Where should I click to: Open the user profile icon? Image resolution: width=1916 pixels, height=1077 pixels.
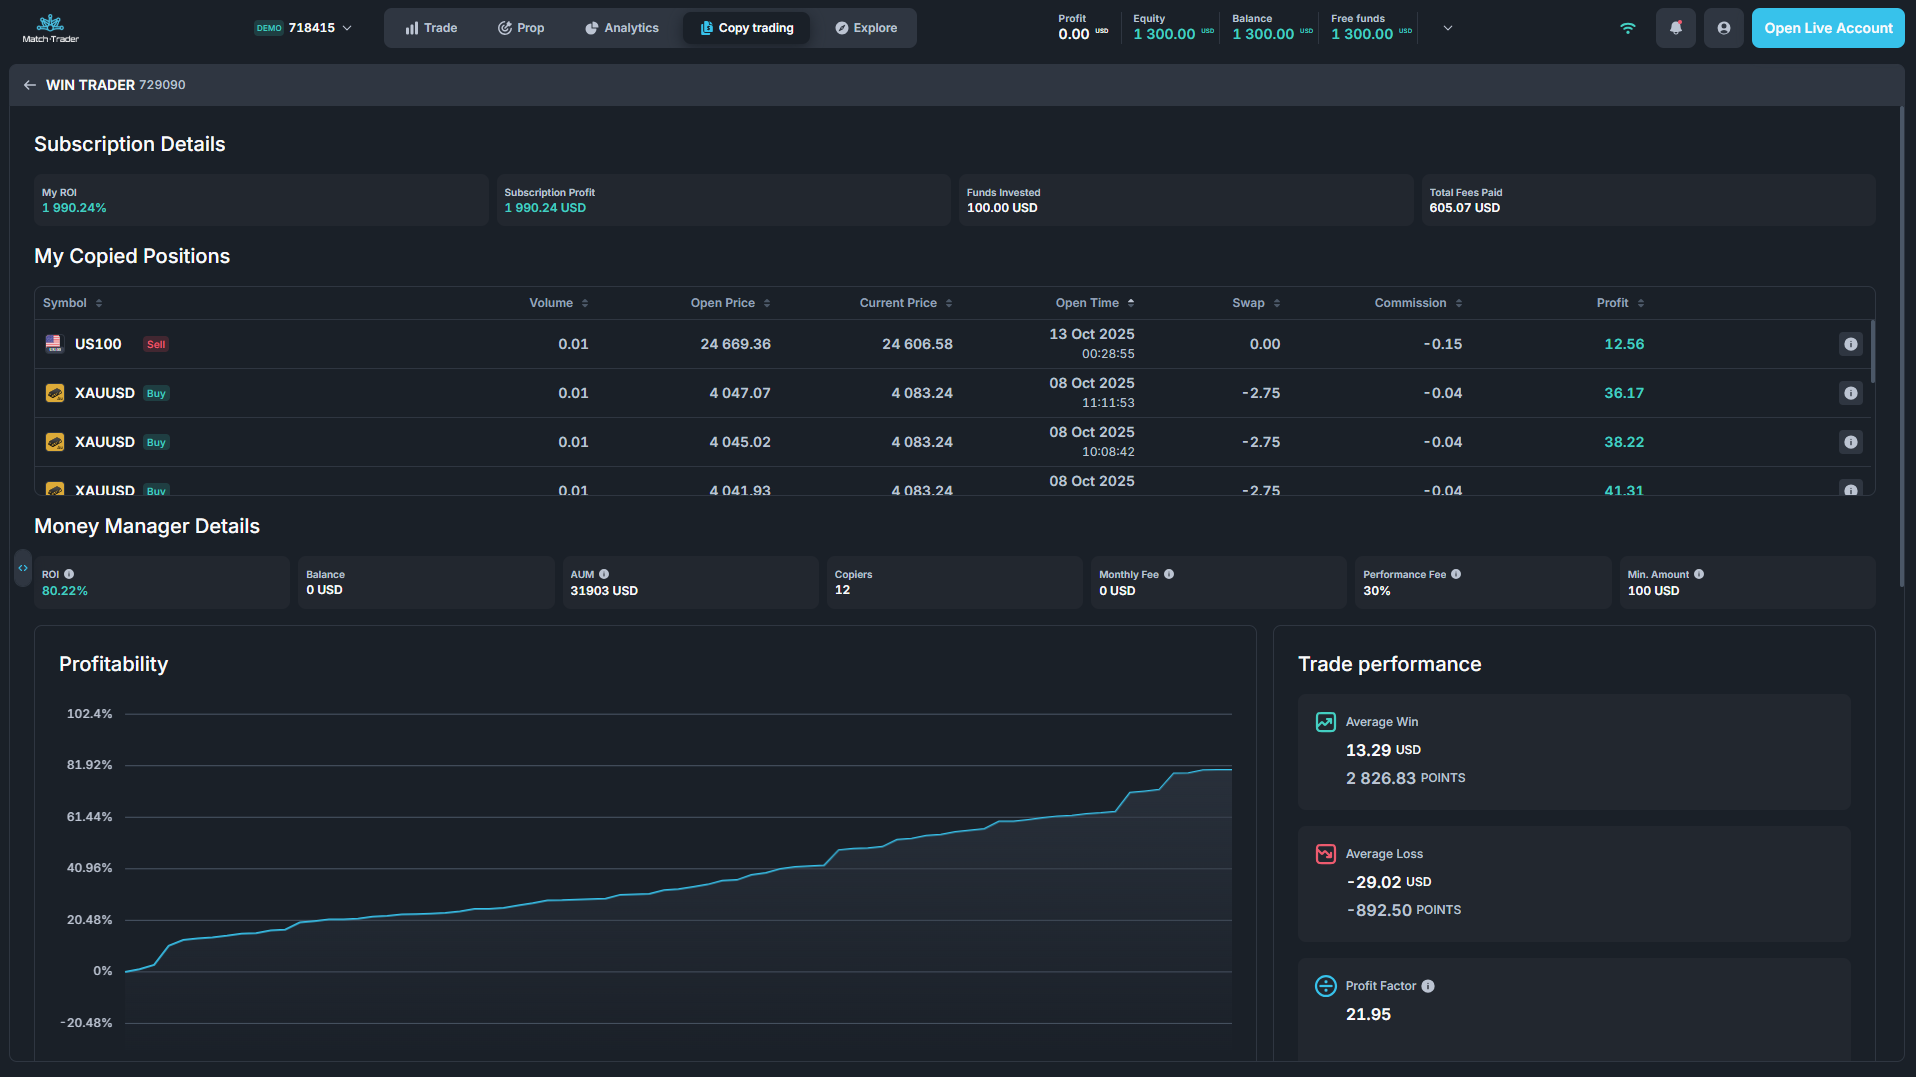pyautogui.click(x=1723, y=28)
